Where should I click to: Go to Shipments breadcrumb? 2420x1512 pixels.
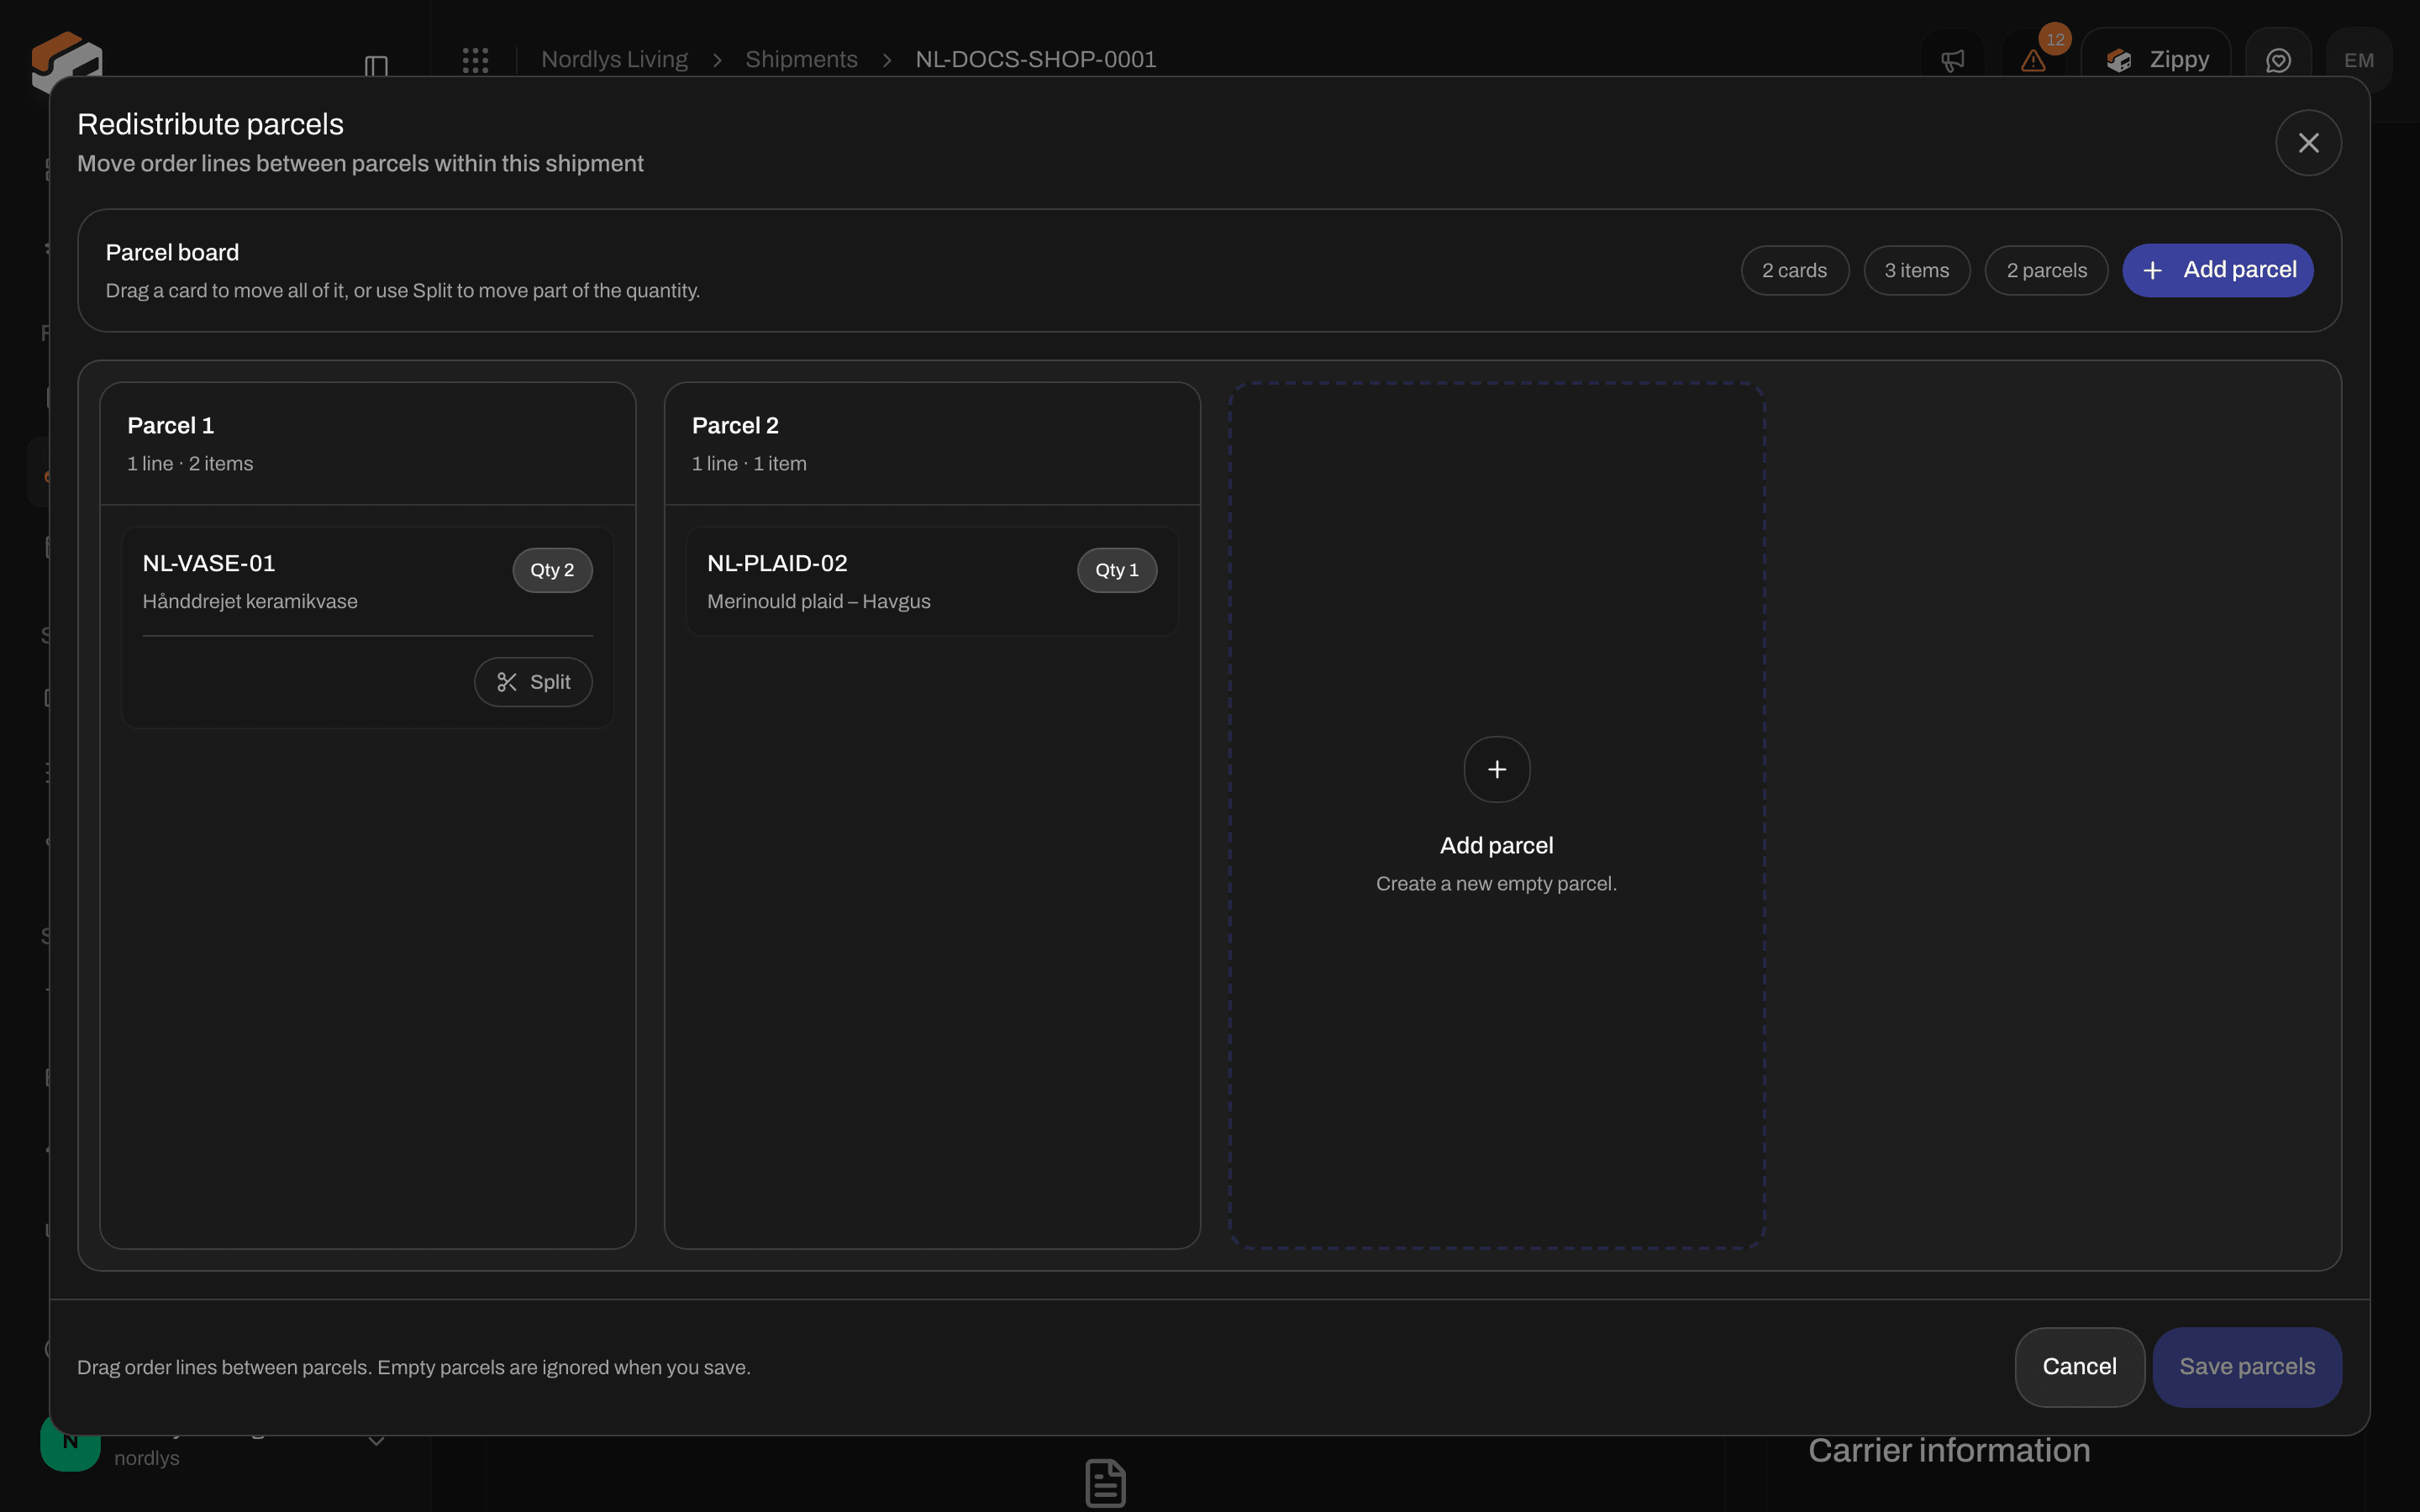(801, 60)
